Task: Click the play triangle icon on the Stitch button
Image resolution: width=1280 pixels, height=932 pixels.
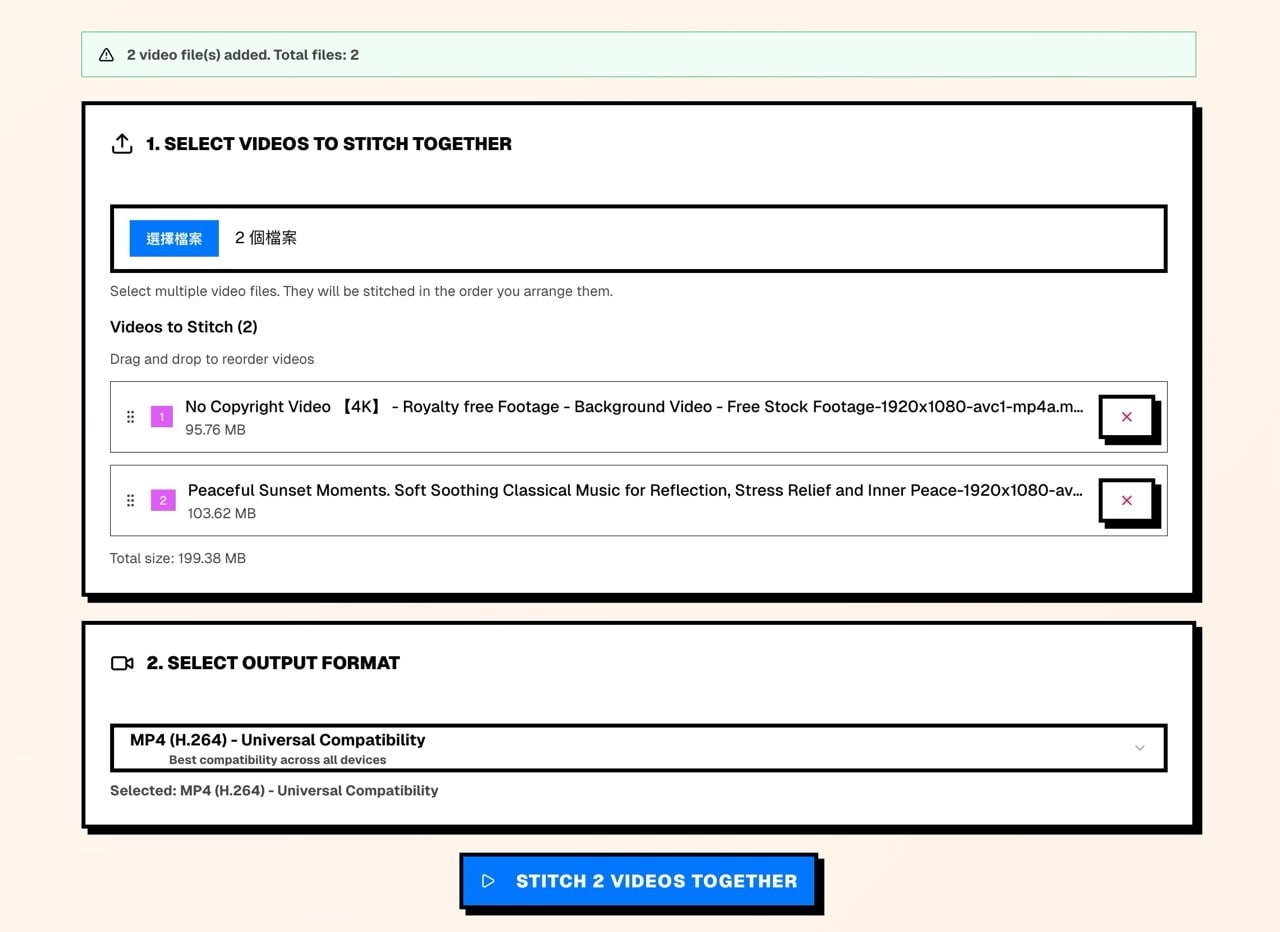Action: [x=488, y=881]
